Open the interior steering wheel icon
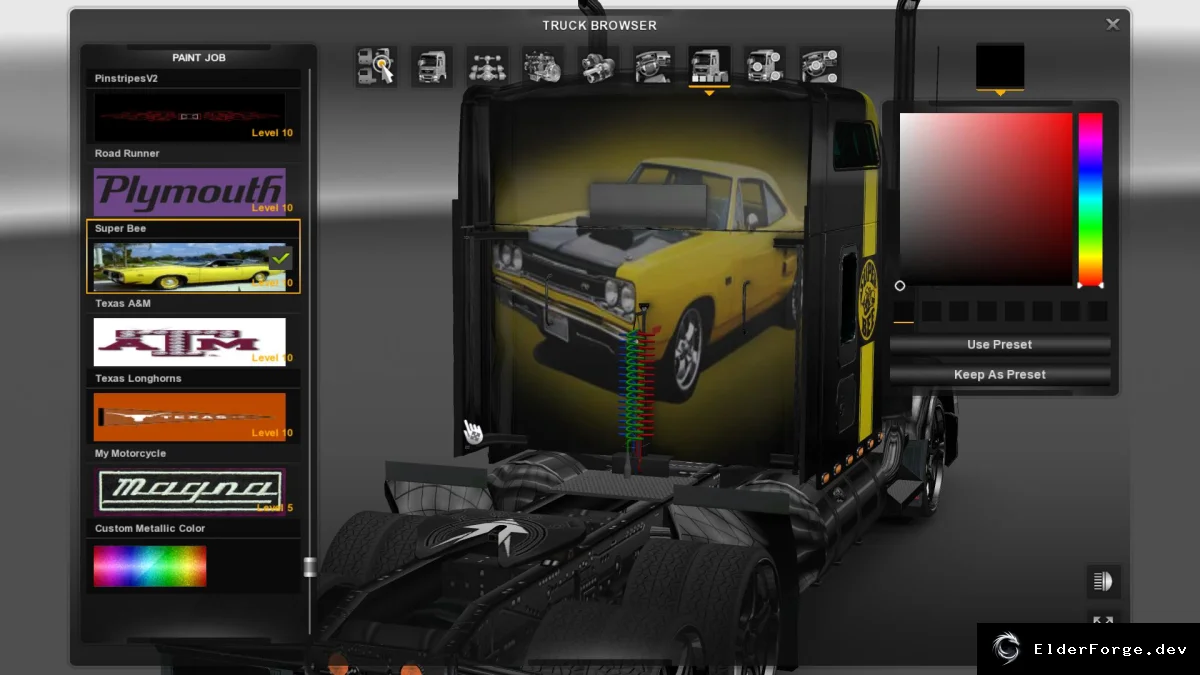 point(654,67)
